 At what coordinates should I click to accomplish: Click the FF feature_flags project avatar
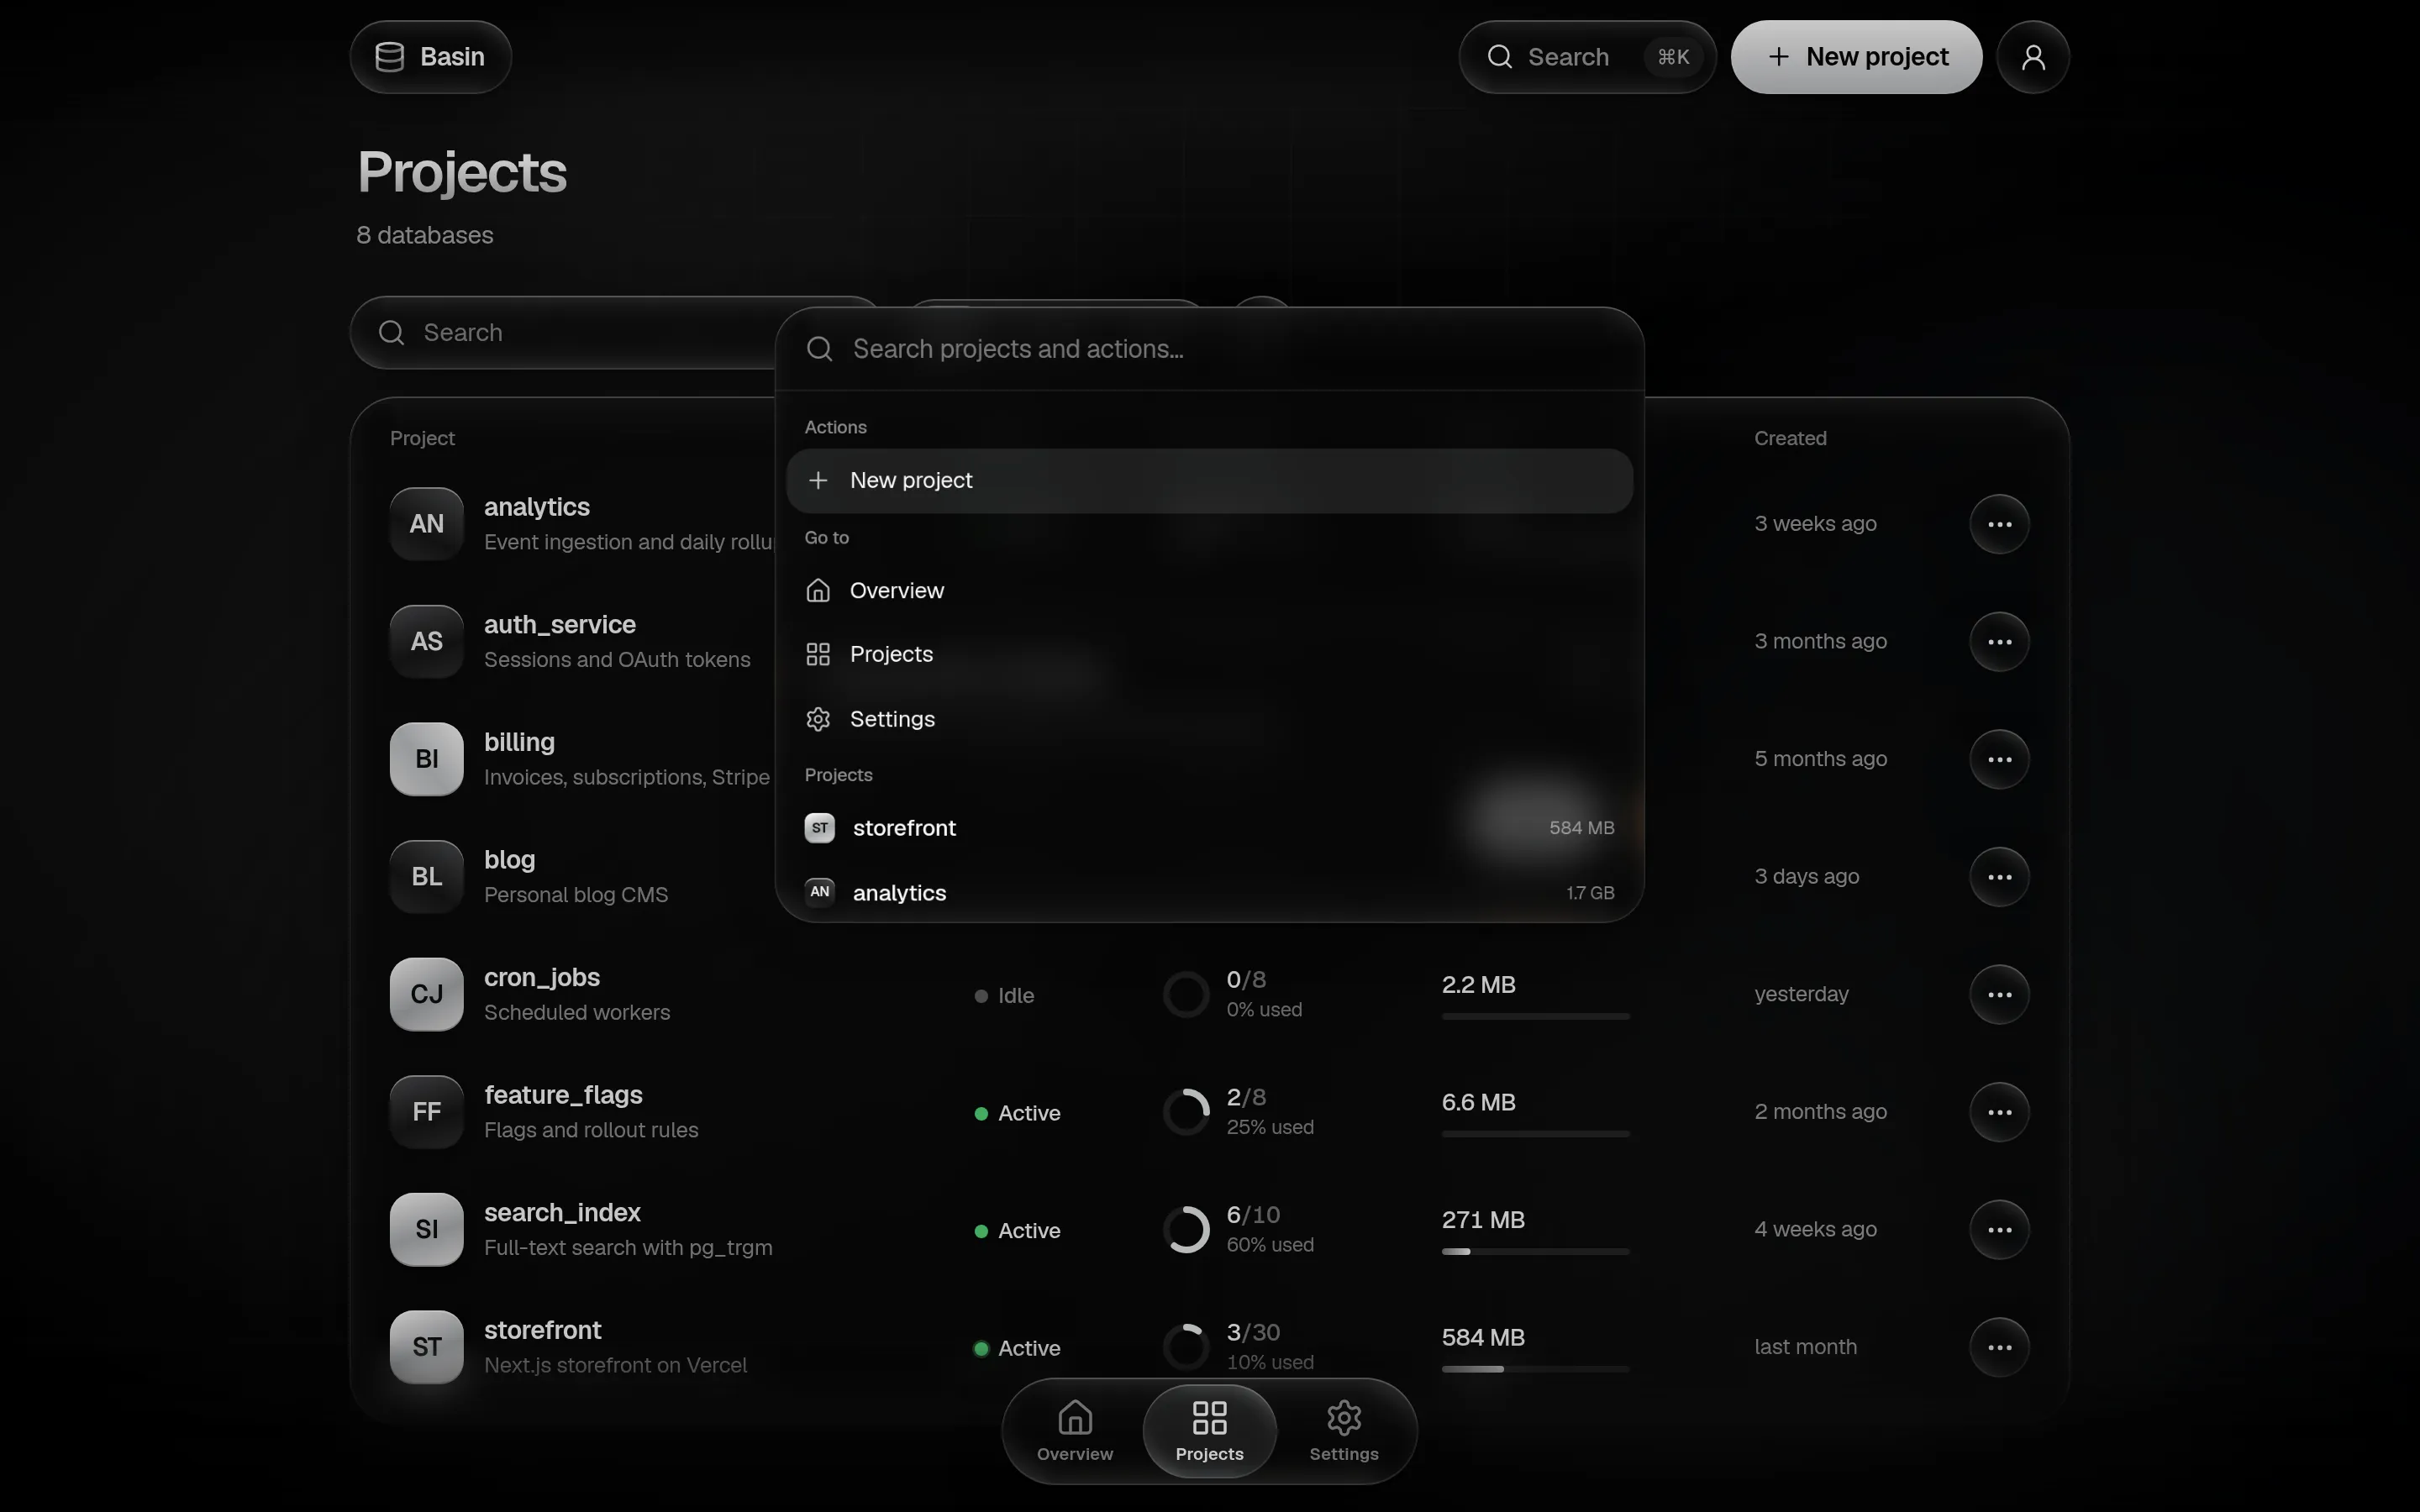[427, 1112]
